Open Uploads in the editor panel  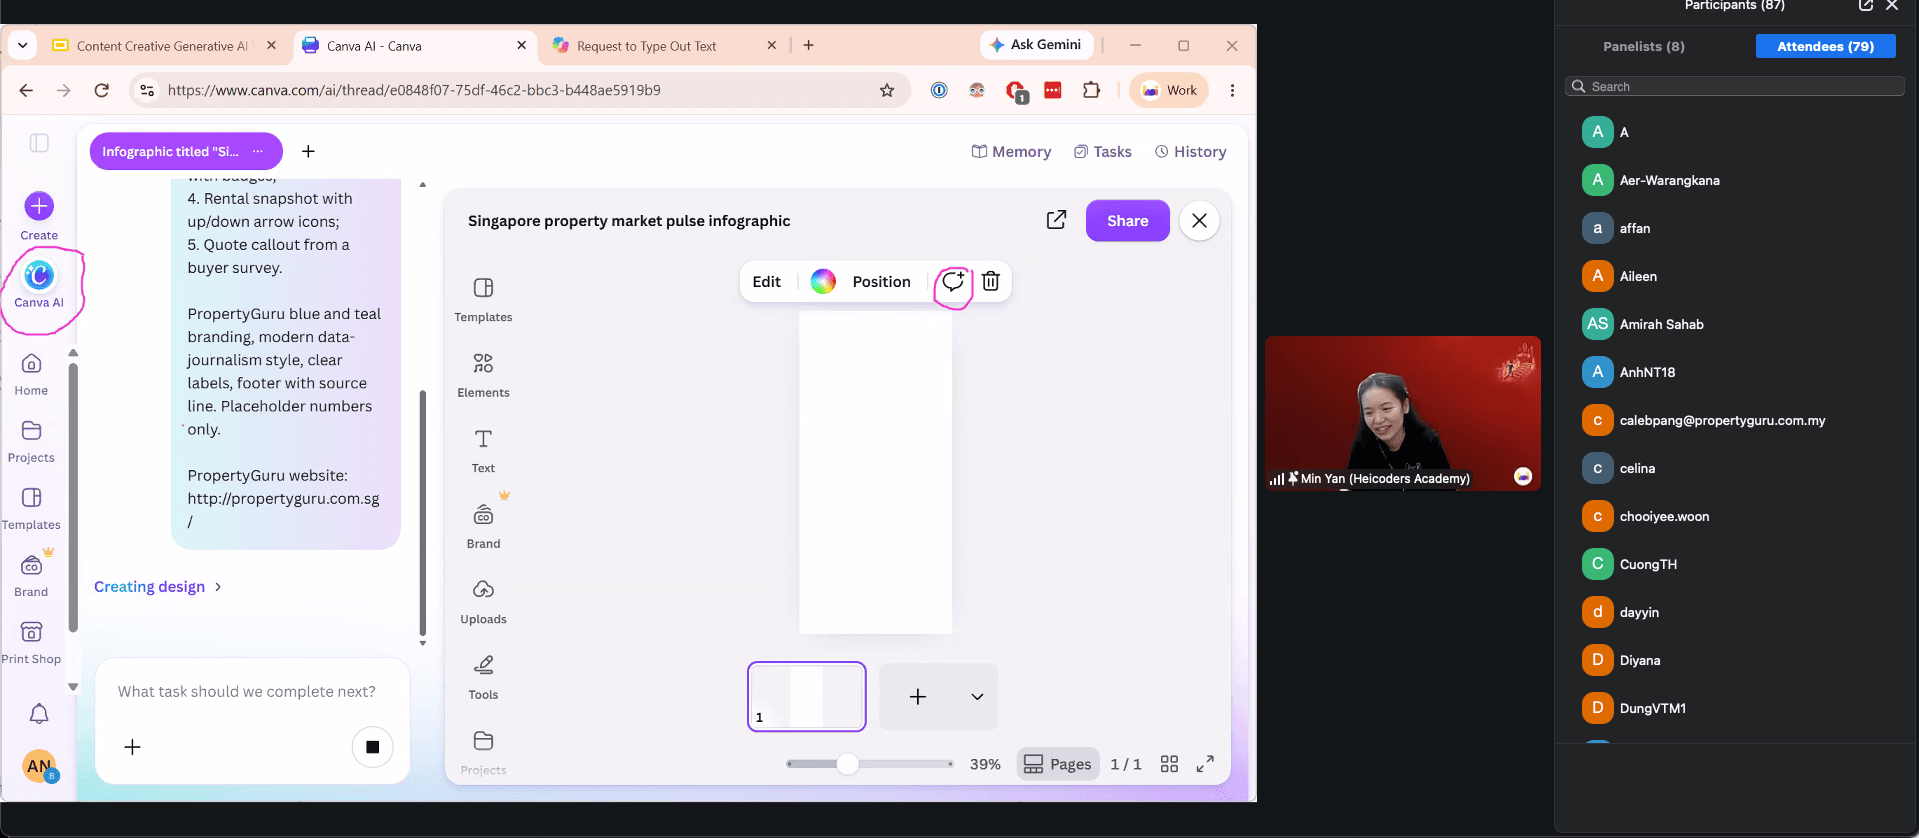click(x=483, y=601)
